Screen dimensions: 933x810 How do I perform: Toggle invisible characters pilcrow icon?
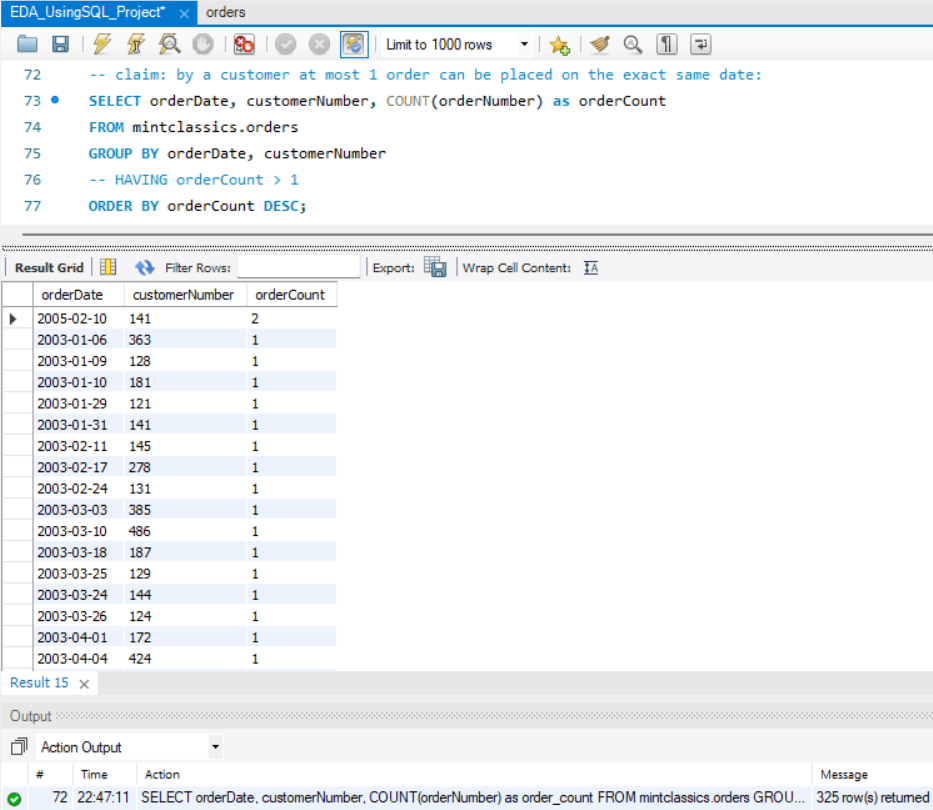pyautogui.click(x=666, y=45)
